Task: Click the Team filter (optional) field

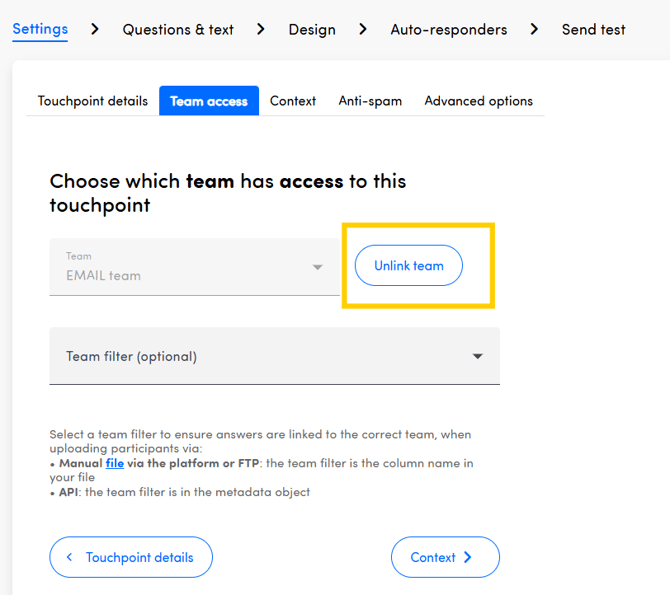Action: coord(260,356)
